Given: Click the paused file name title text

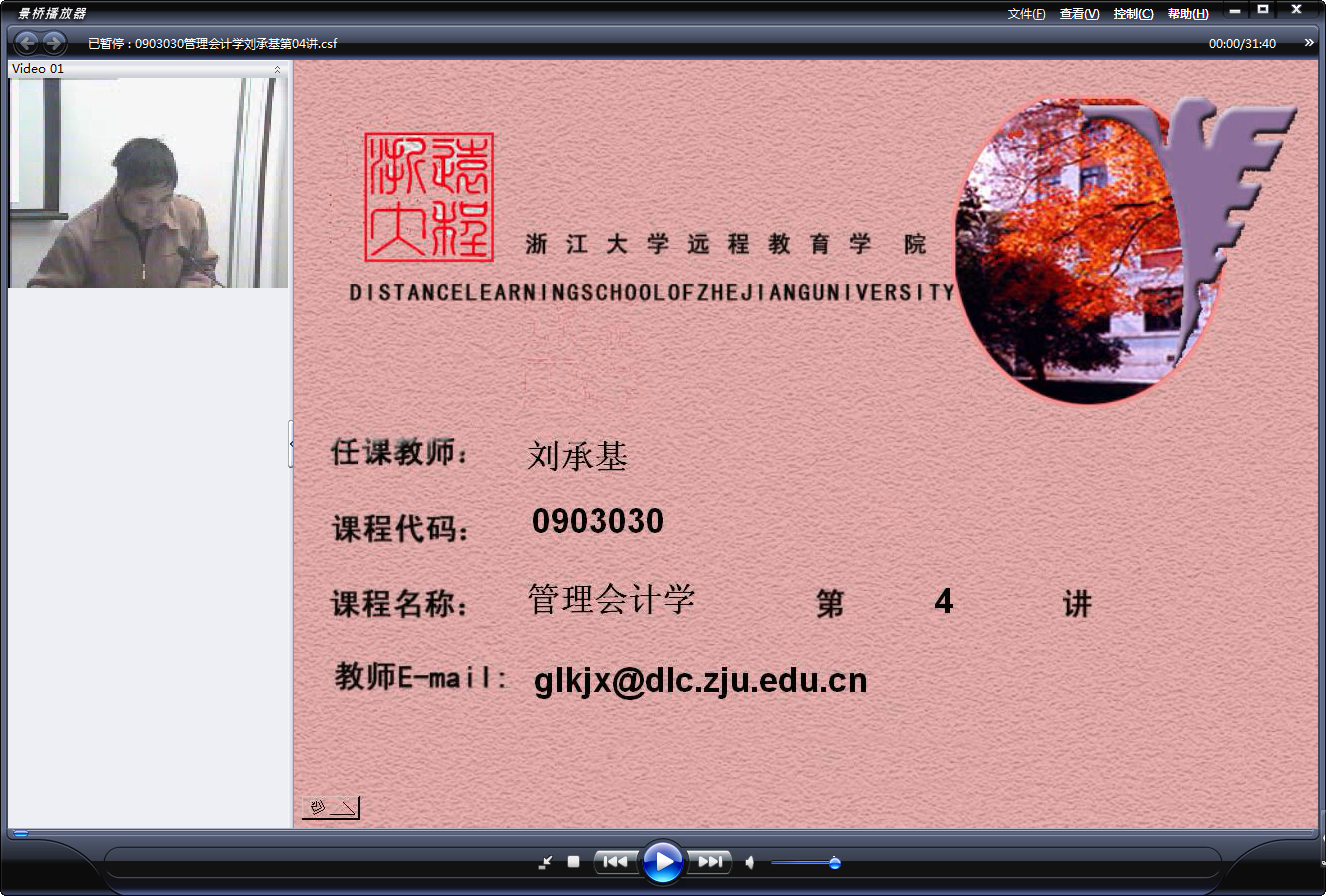Looking at the screenshot, I should (212, 44).
